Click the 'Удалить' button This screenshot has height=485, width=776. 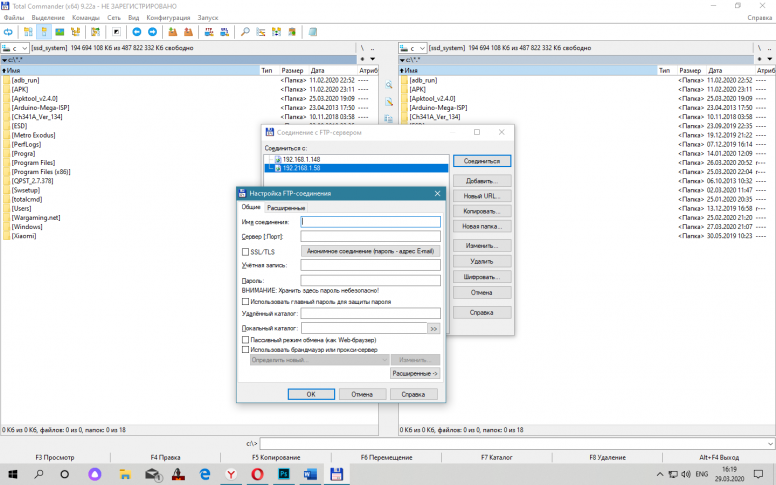coord(482,261)
